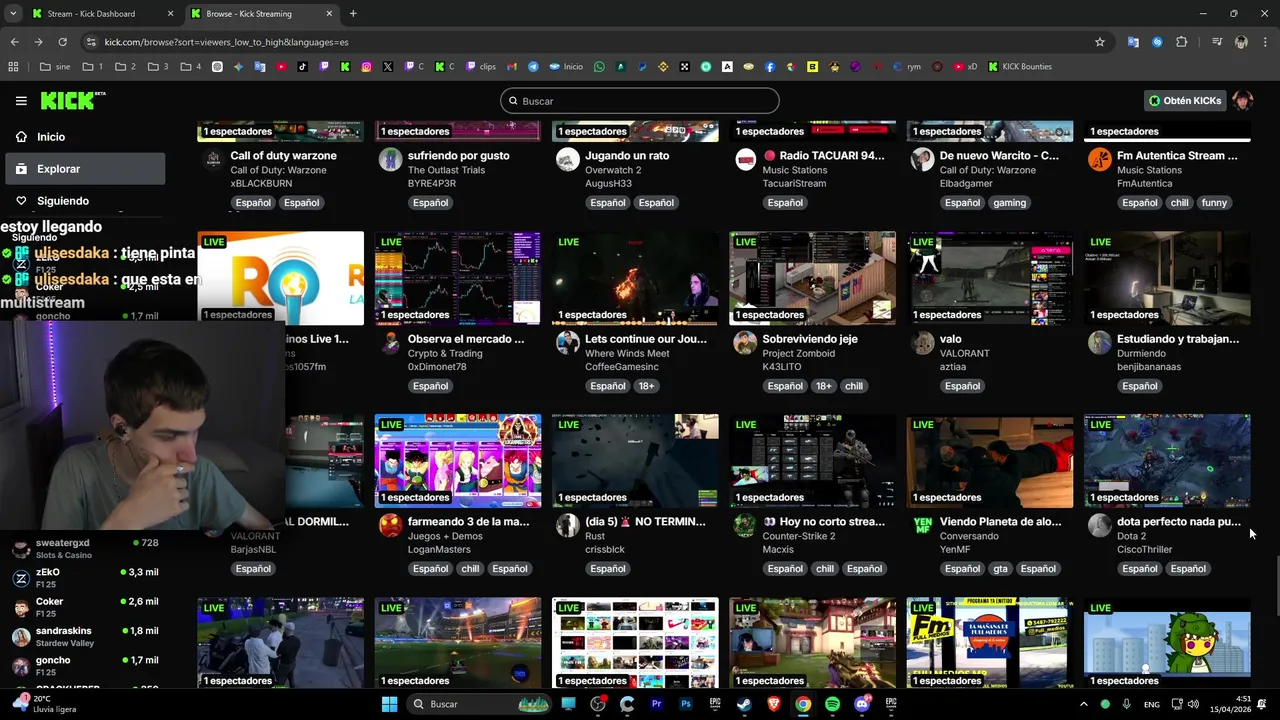Click the KICK logo
Screen dimensions: 1280x720
72,100
